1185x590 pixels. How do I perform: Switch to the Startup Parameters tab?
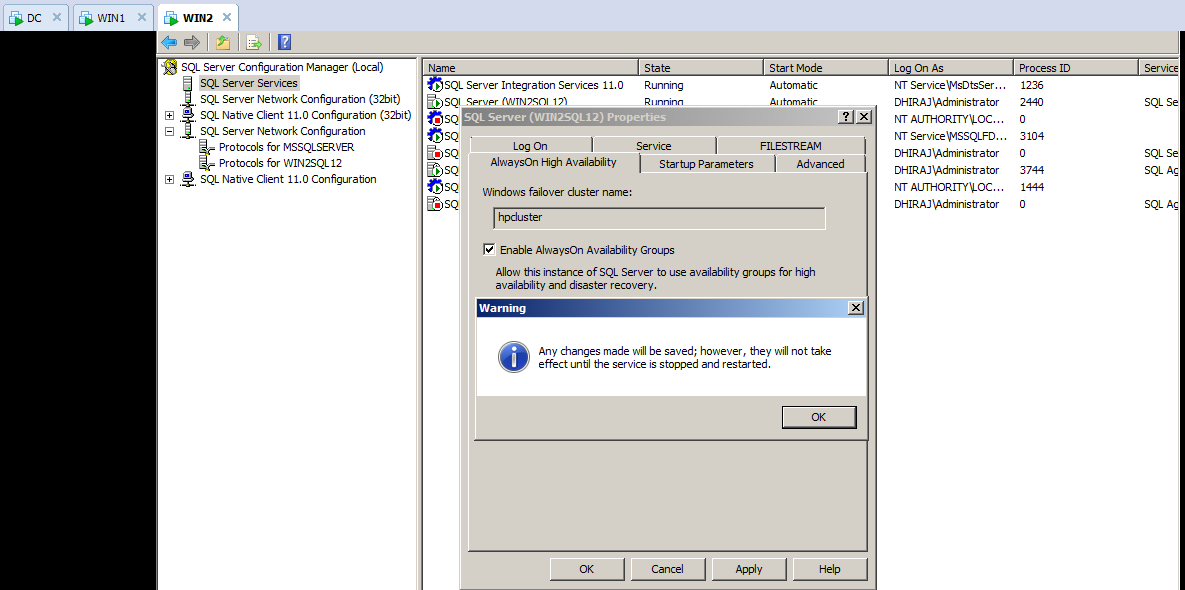706,163
